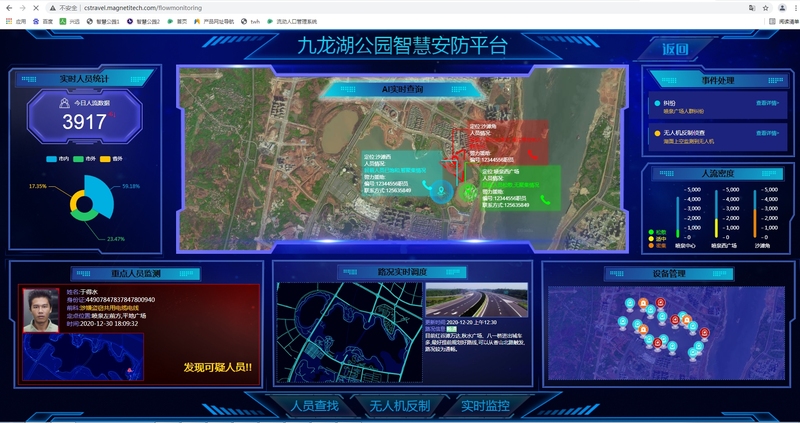This screenshot has width=800, height=423.
Task: Click the top red device pin in 设备管理
Action: pyautogui.click(x=660, y=304)
